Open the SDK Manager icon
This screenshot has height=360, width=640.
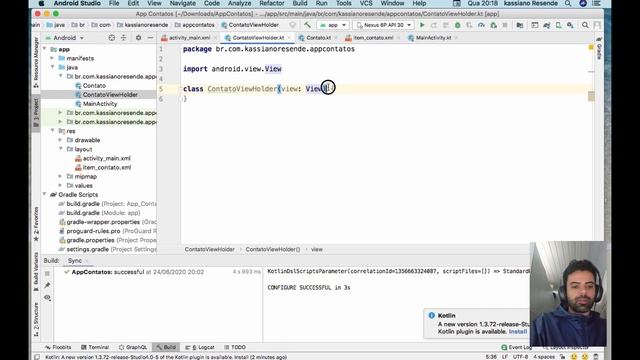pyautogui.click(x=570, y=25)
